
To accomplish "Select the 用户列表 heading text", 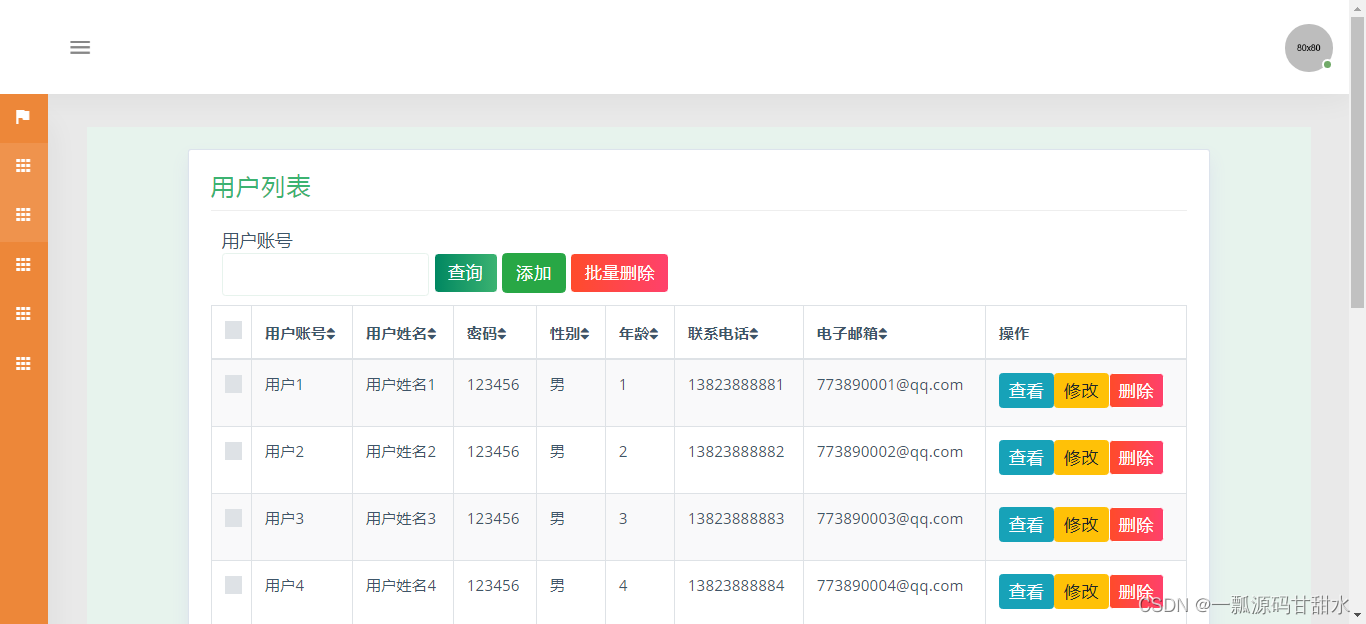I will click(261, 187).
